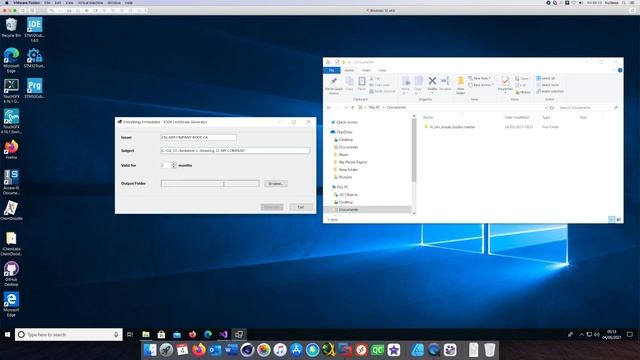Screen dimensions: 640x360
Task: Open Firefox desktop shortcut
Action: 11,149
